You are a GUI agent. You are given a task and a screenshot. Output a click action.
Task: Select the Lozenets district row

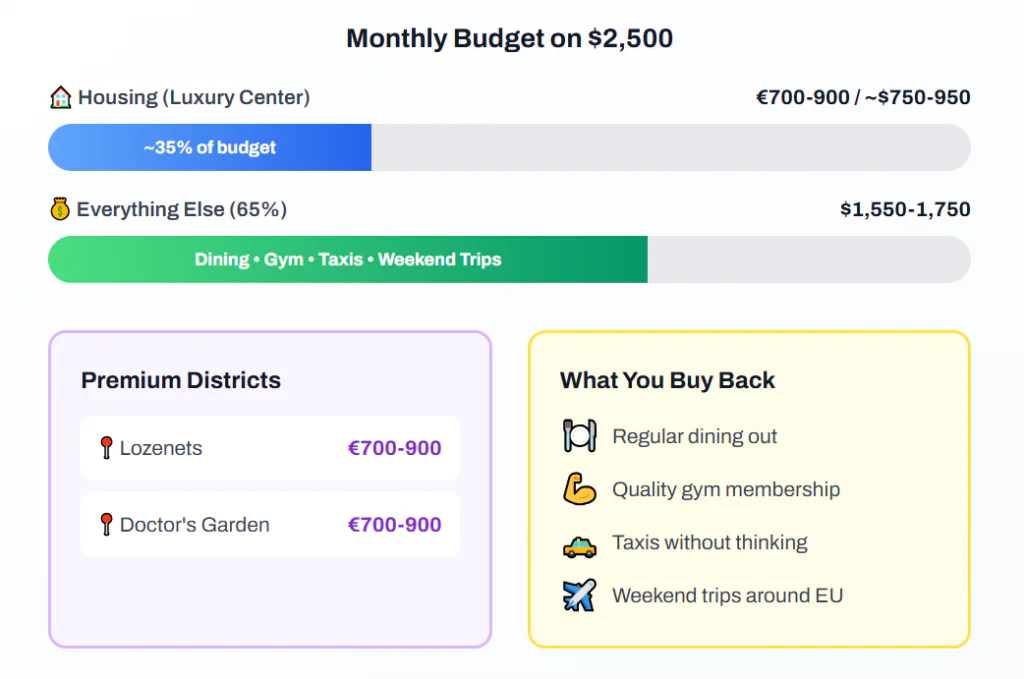(270, 448)
